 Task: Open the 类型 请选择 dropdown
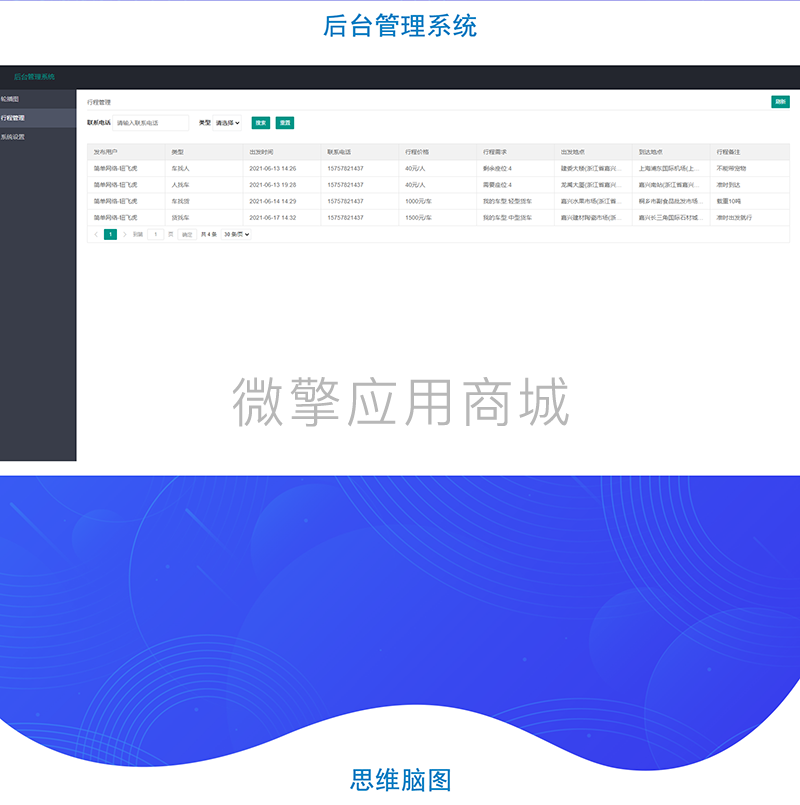pyautogui.click(x=227, y=123)
